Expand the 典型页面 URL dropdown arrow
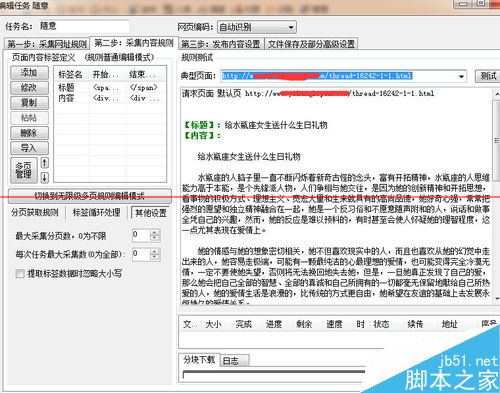 461,76
